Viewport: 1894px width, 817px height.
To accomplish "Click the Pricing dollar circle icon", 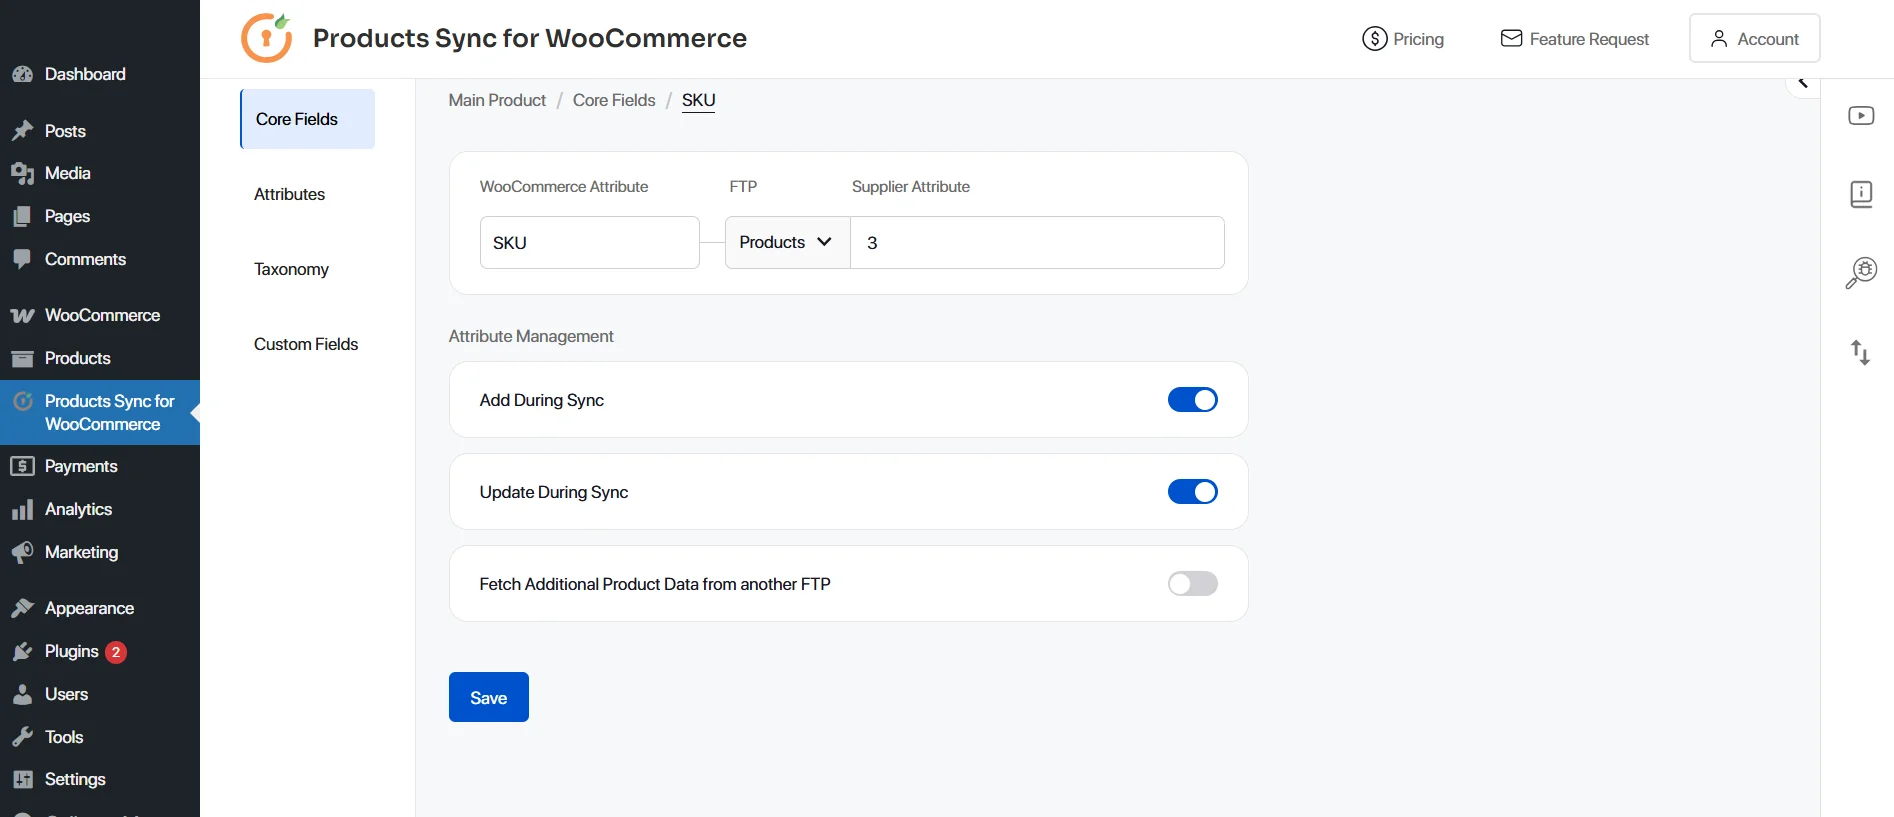I will [x=1375, y=39].
